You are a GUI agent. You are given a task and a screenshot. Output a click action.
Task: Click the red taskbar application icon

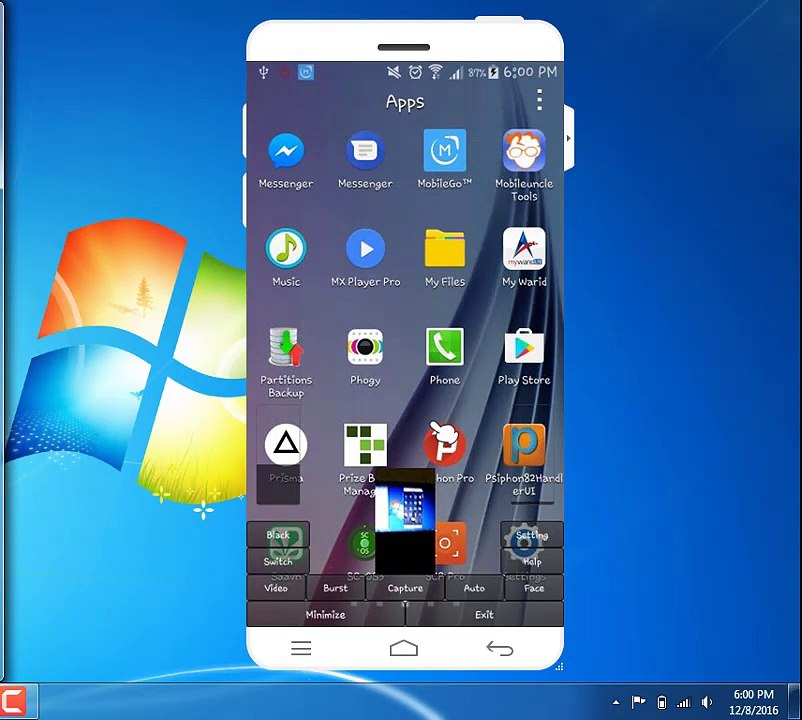[x=14, y=701]
